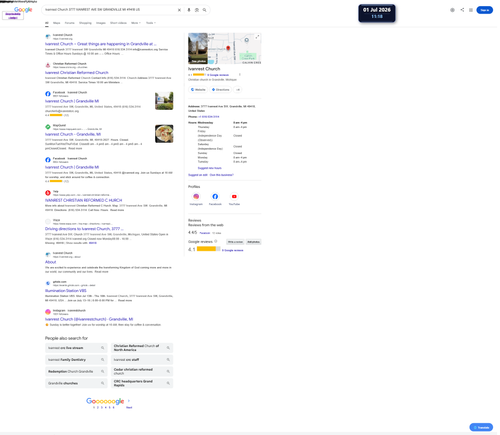Open the three-dot menu beside Ivanrest Church rating

point(240,75)
